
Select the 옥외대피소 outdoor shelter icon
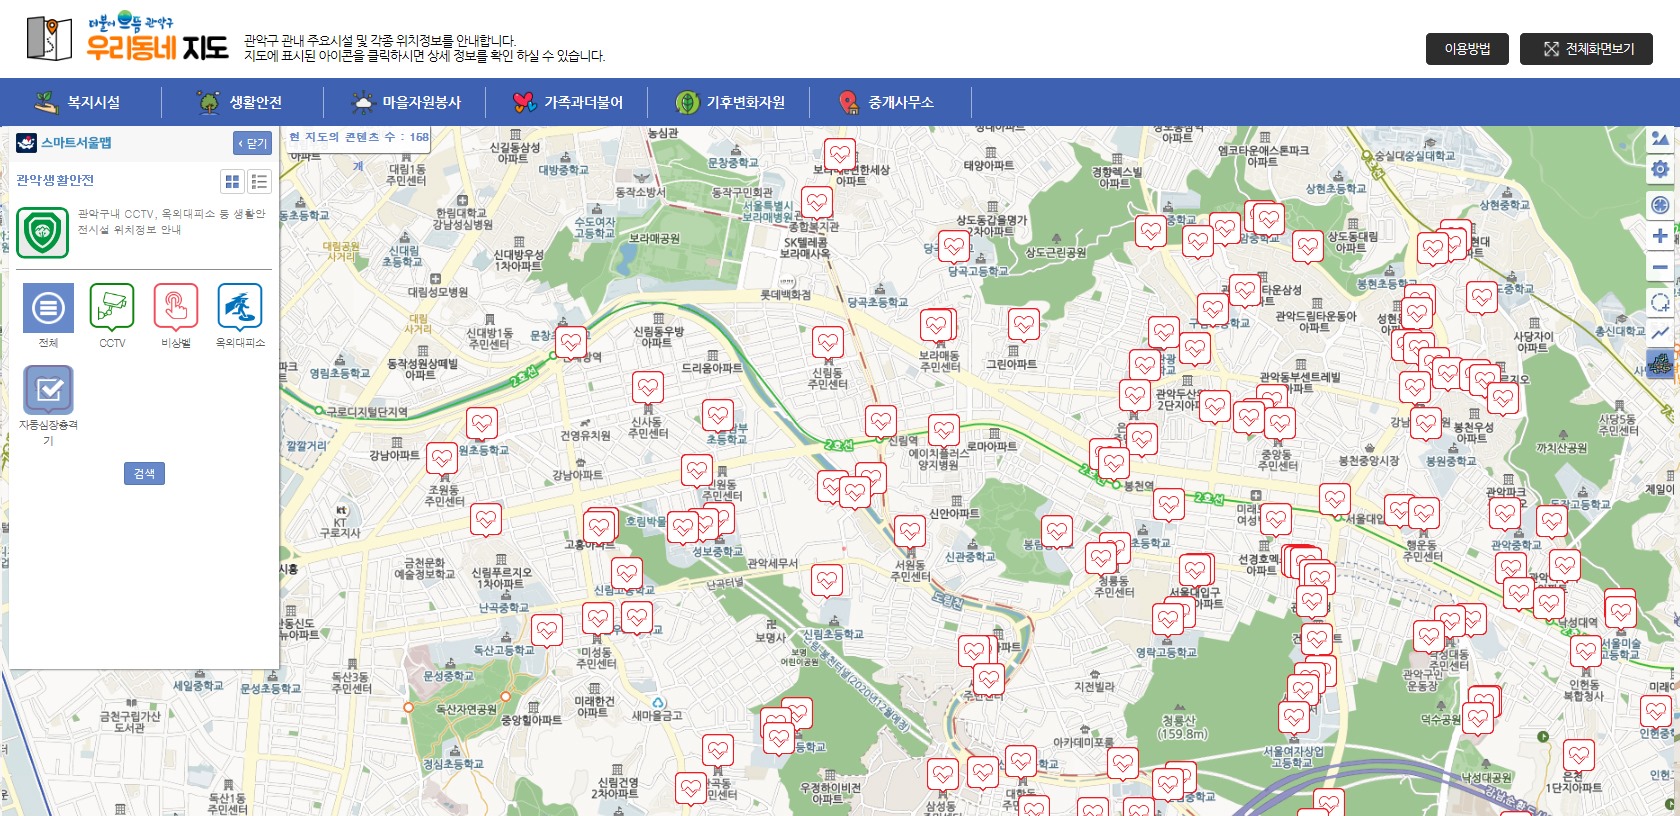point(240,307)
